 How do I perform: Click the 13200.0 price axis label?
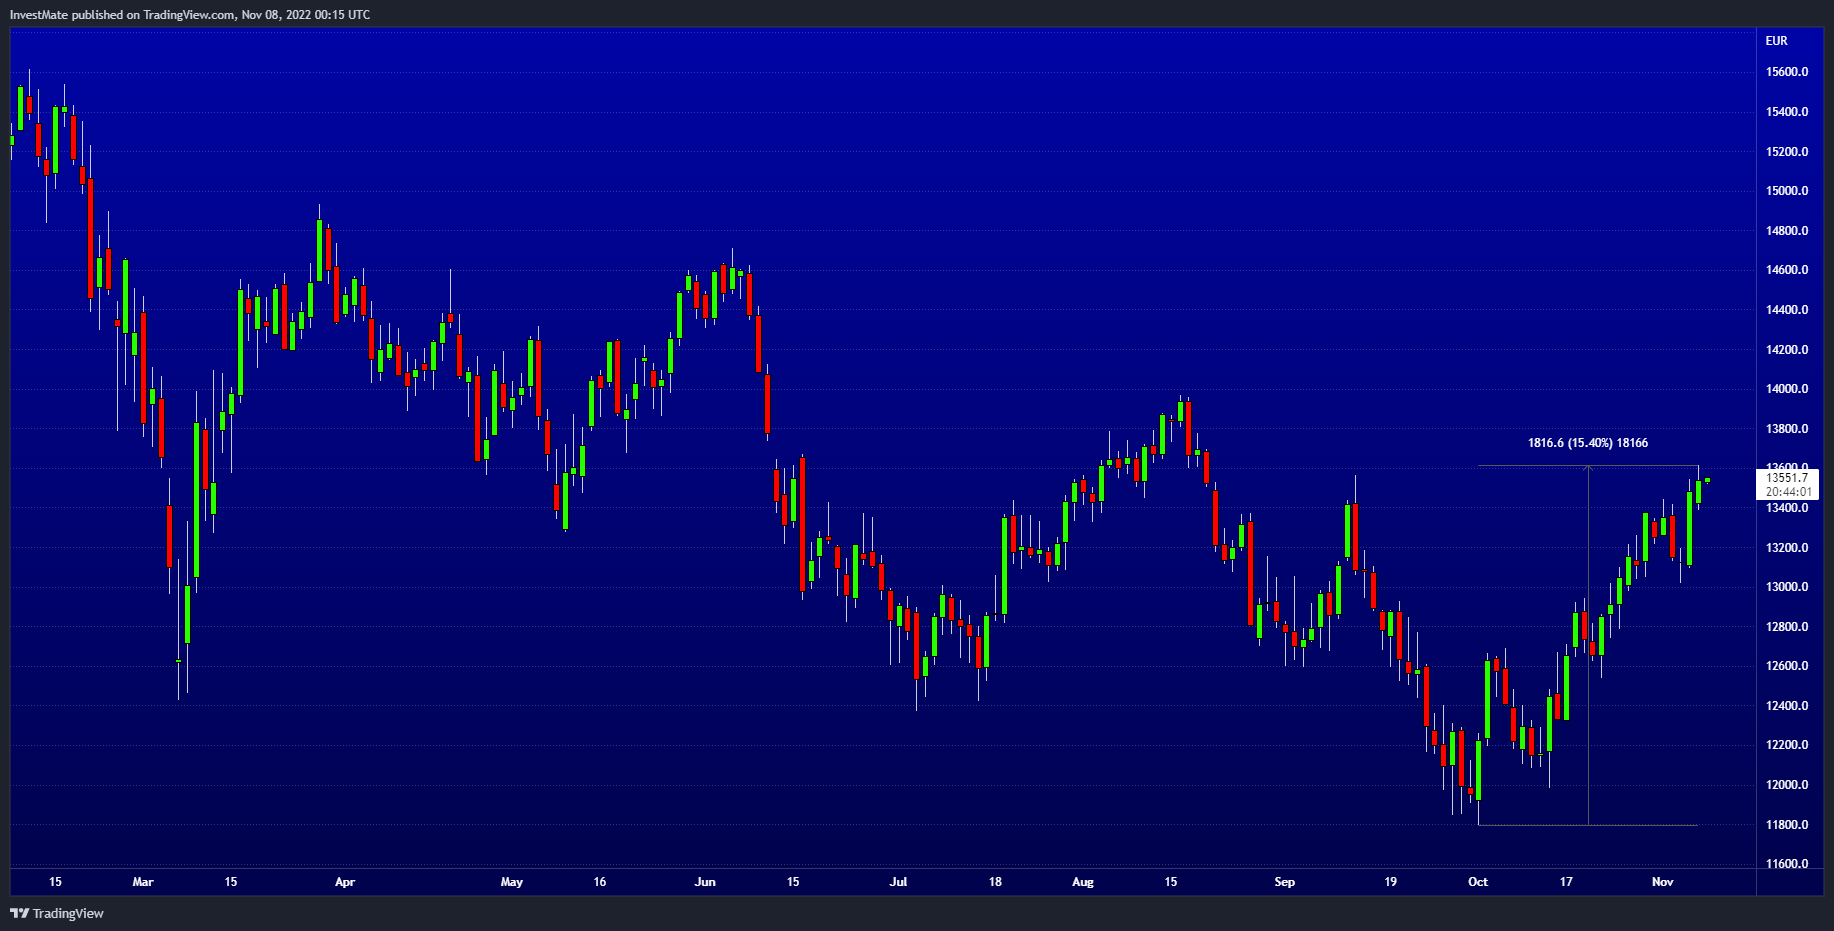[x=1787, y=548]
